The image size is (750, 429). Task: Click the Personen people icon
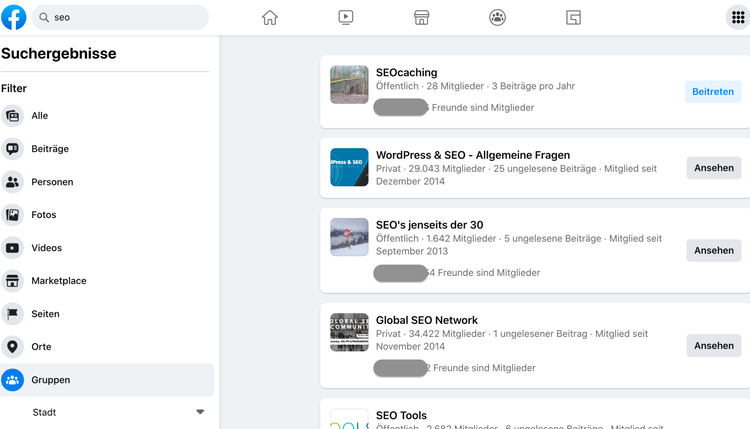(x=12, y=182)
